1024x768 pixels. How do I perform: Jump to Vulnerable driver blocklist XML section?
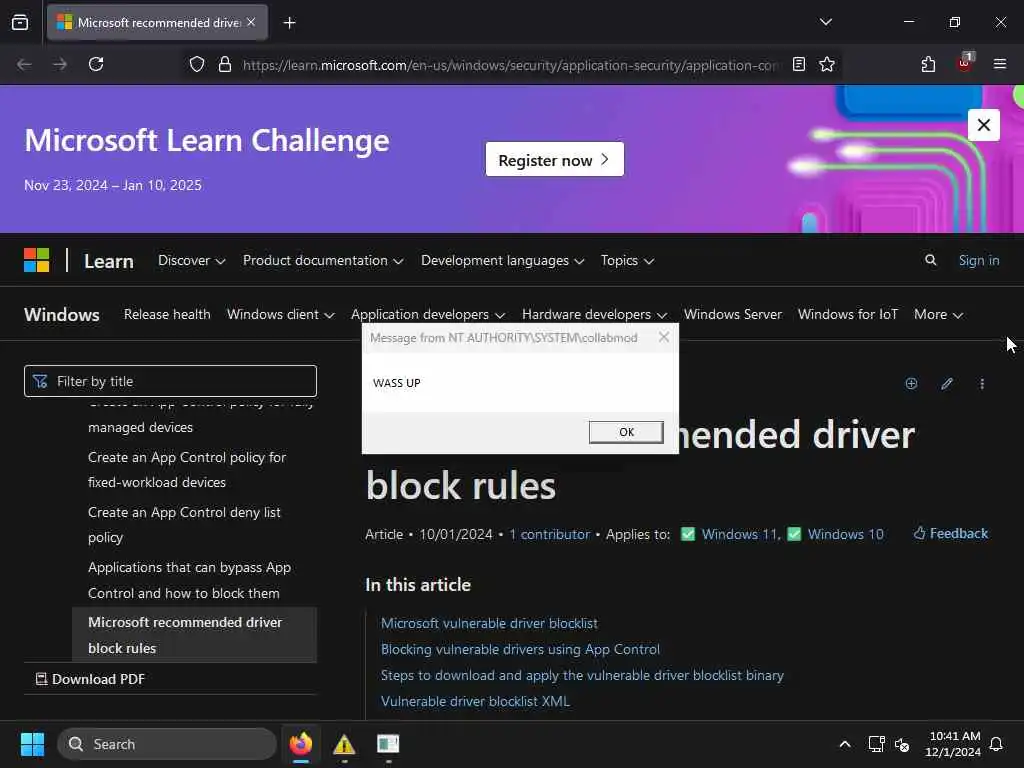[x=475, y=701]
